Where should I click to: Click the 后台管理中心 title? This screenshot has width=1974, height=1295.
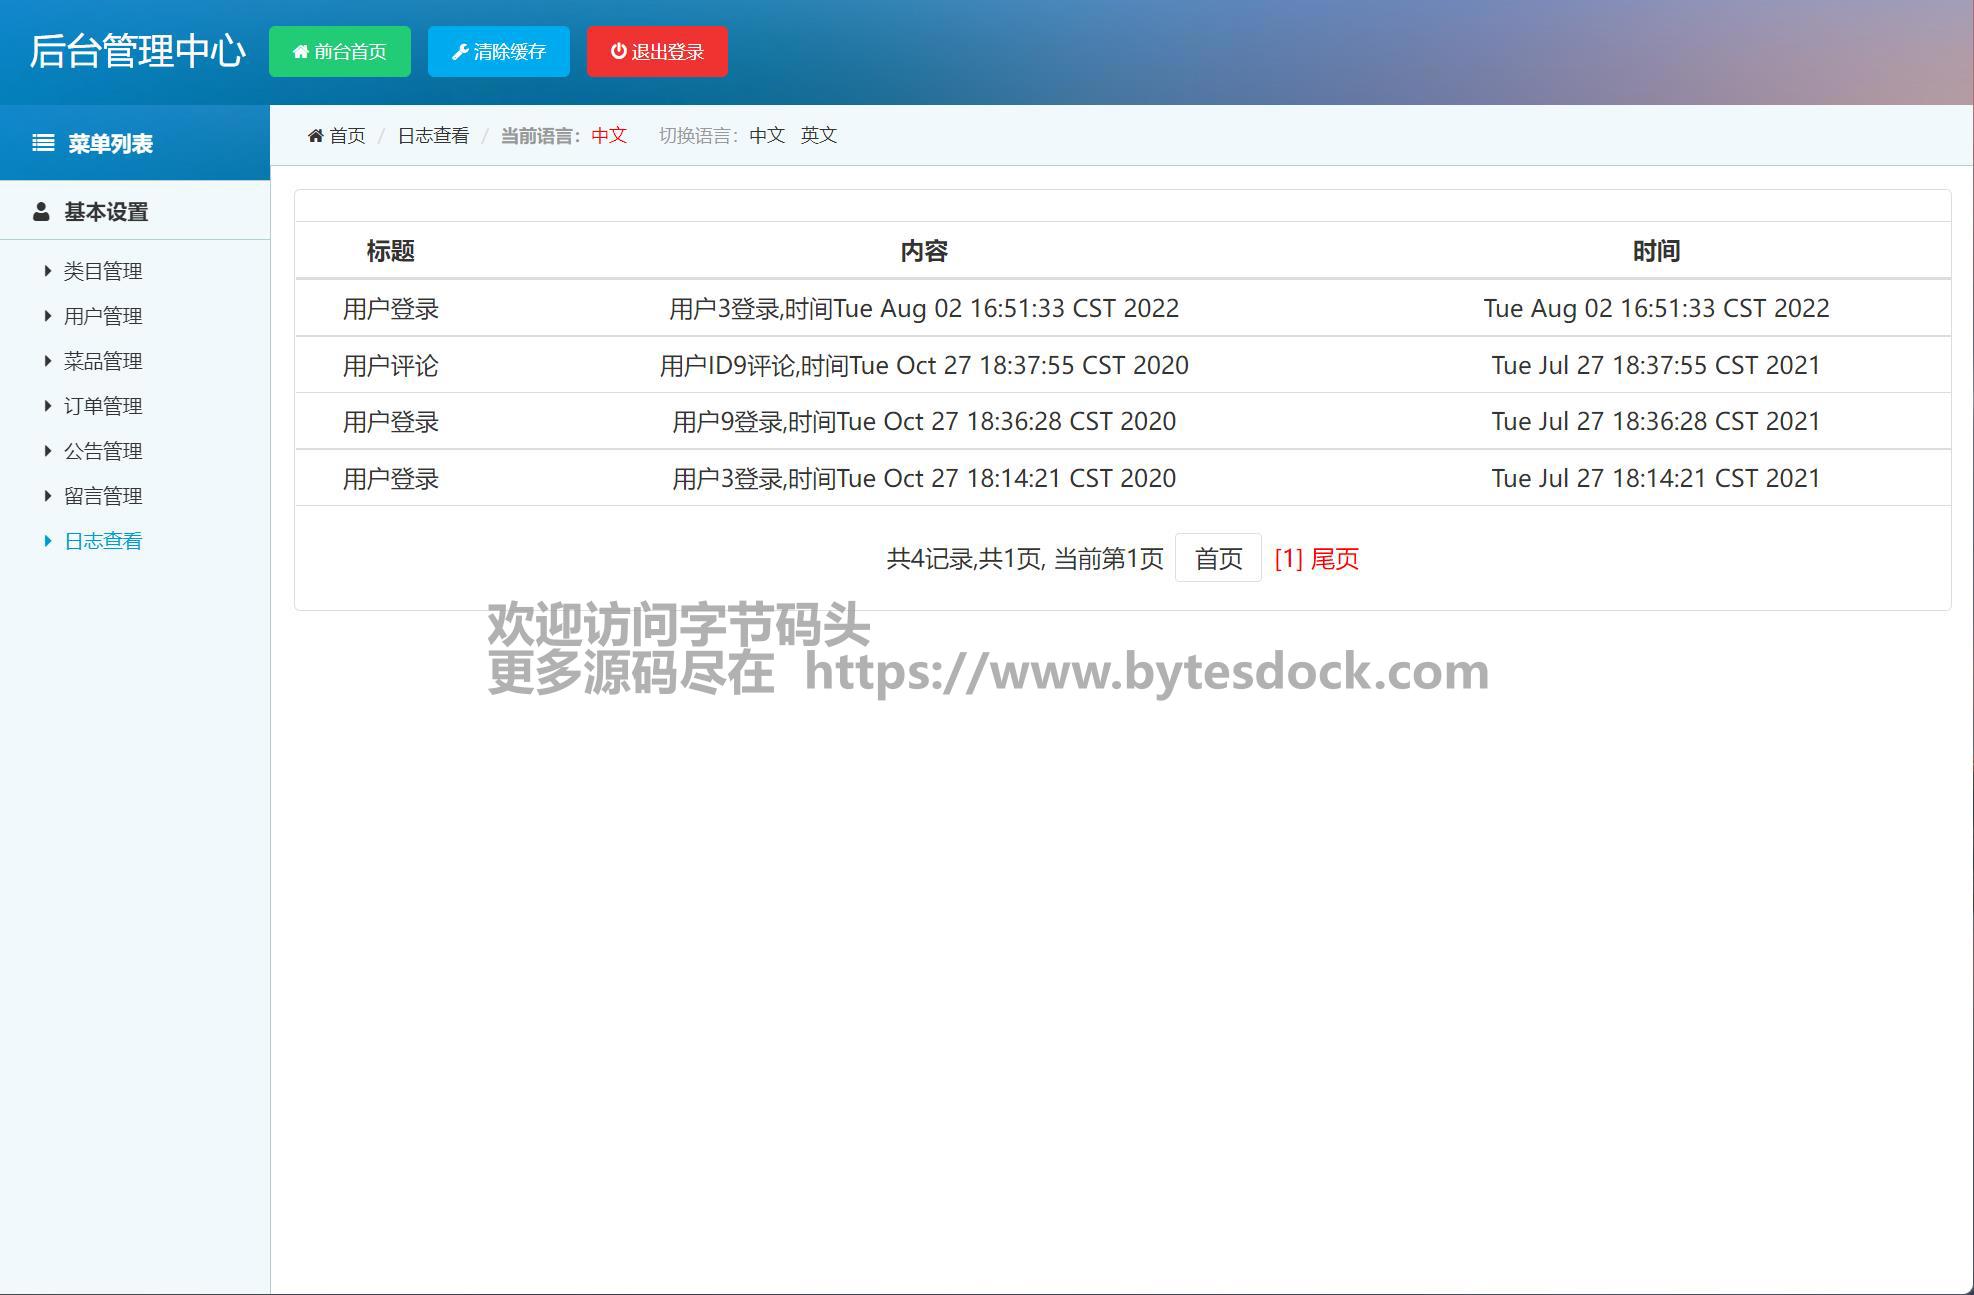137,51
